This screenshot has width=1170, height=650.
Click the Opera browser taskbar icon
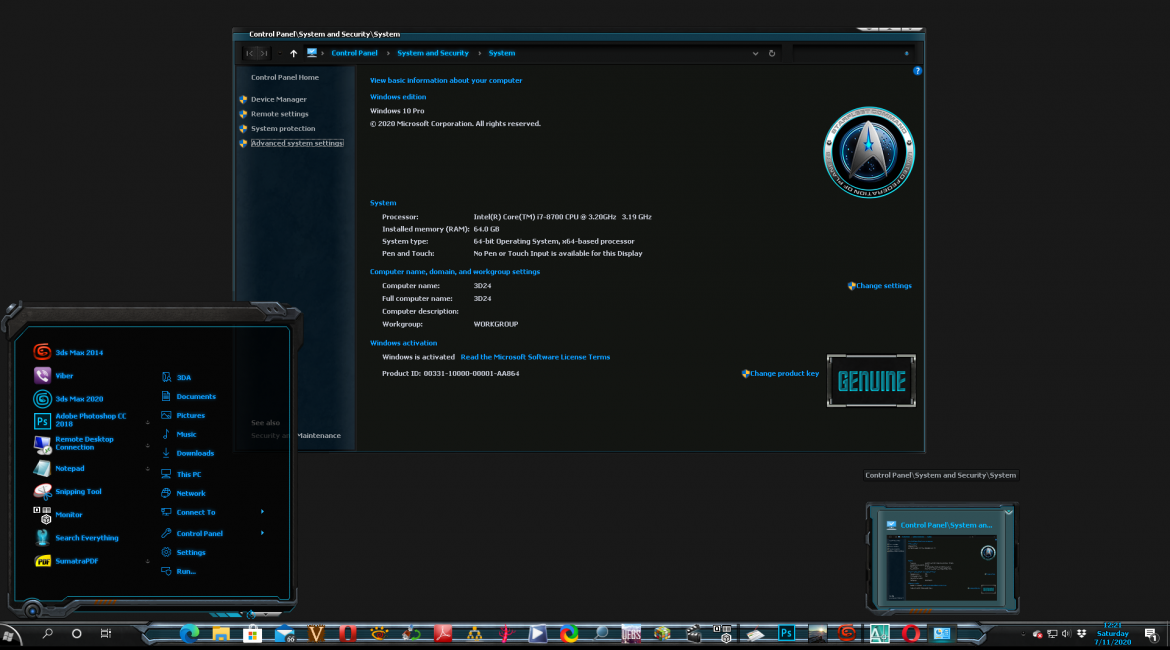(910, 634)
